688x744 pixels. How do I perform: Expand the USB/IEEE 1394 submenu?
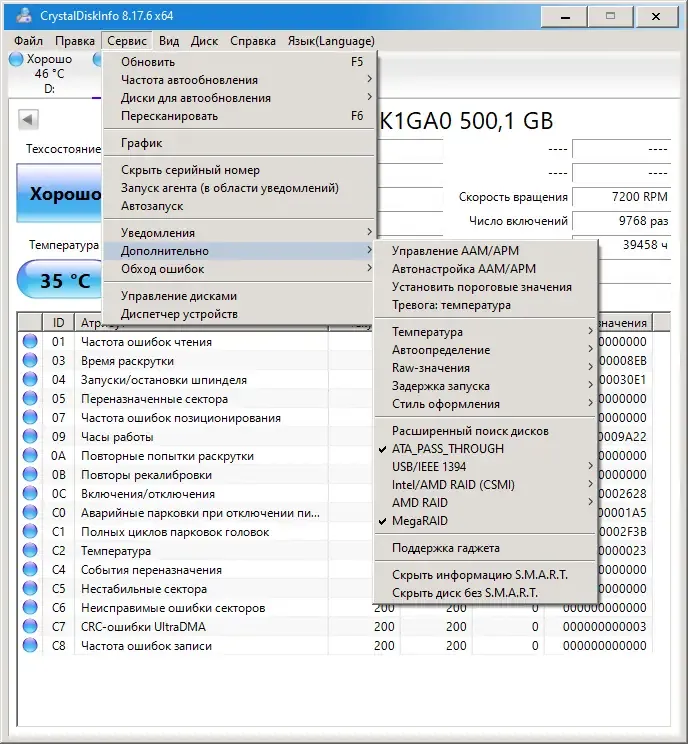tap(485, 467)
